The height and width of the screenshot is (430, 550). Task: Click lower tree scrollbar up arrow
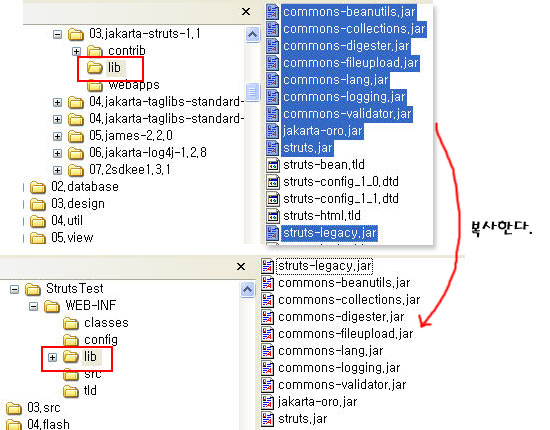click(x=248, y=289)
